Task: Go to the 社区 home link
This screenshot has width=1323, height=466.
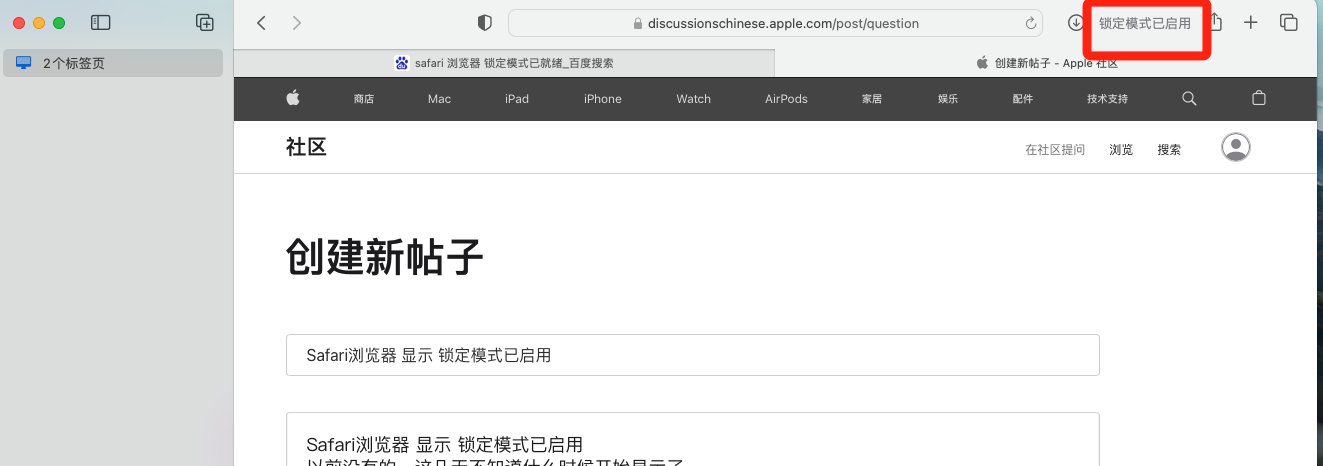Action: click(x=306, y=147)
